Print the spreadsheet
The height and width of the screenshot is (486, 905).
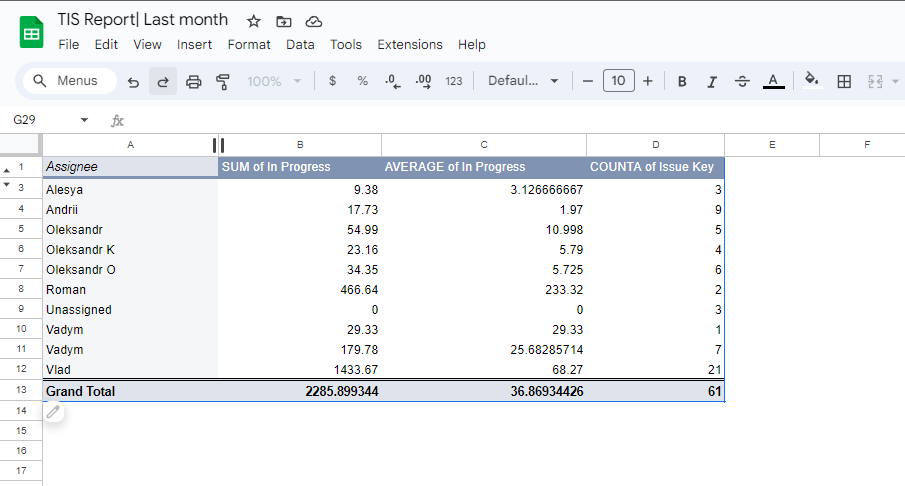(x=194, y=81)
